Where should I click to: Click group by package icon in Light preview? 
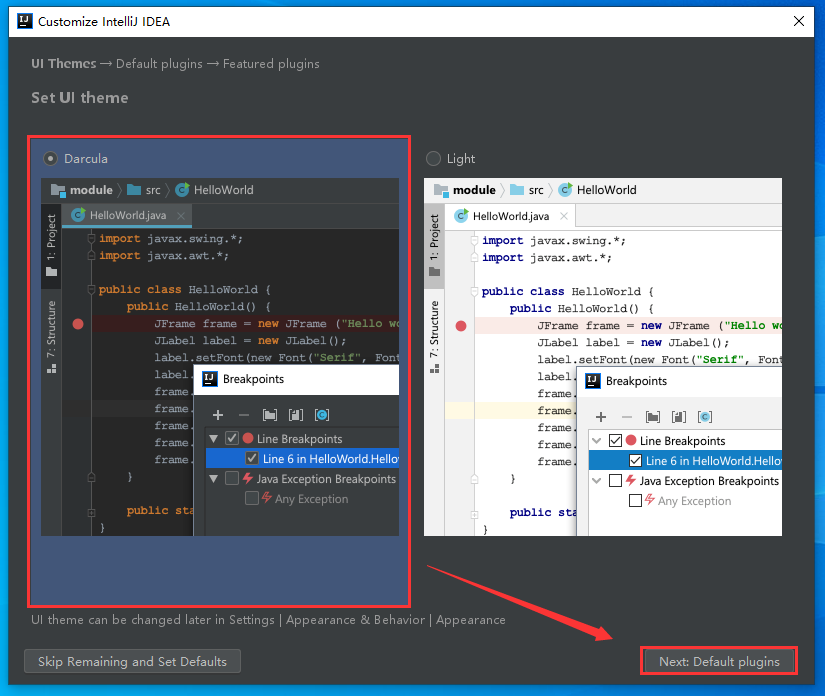coord(653,417)
